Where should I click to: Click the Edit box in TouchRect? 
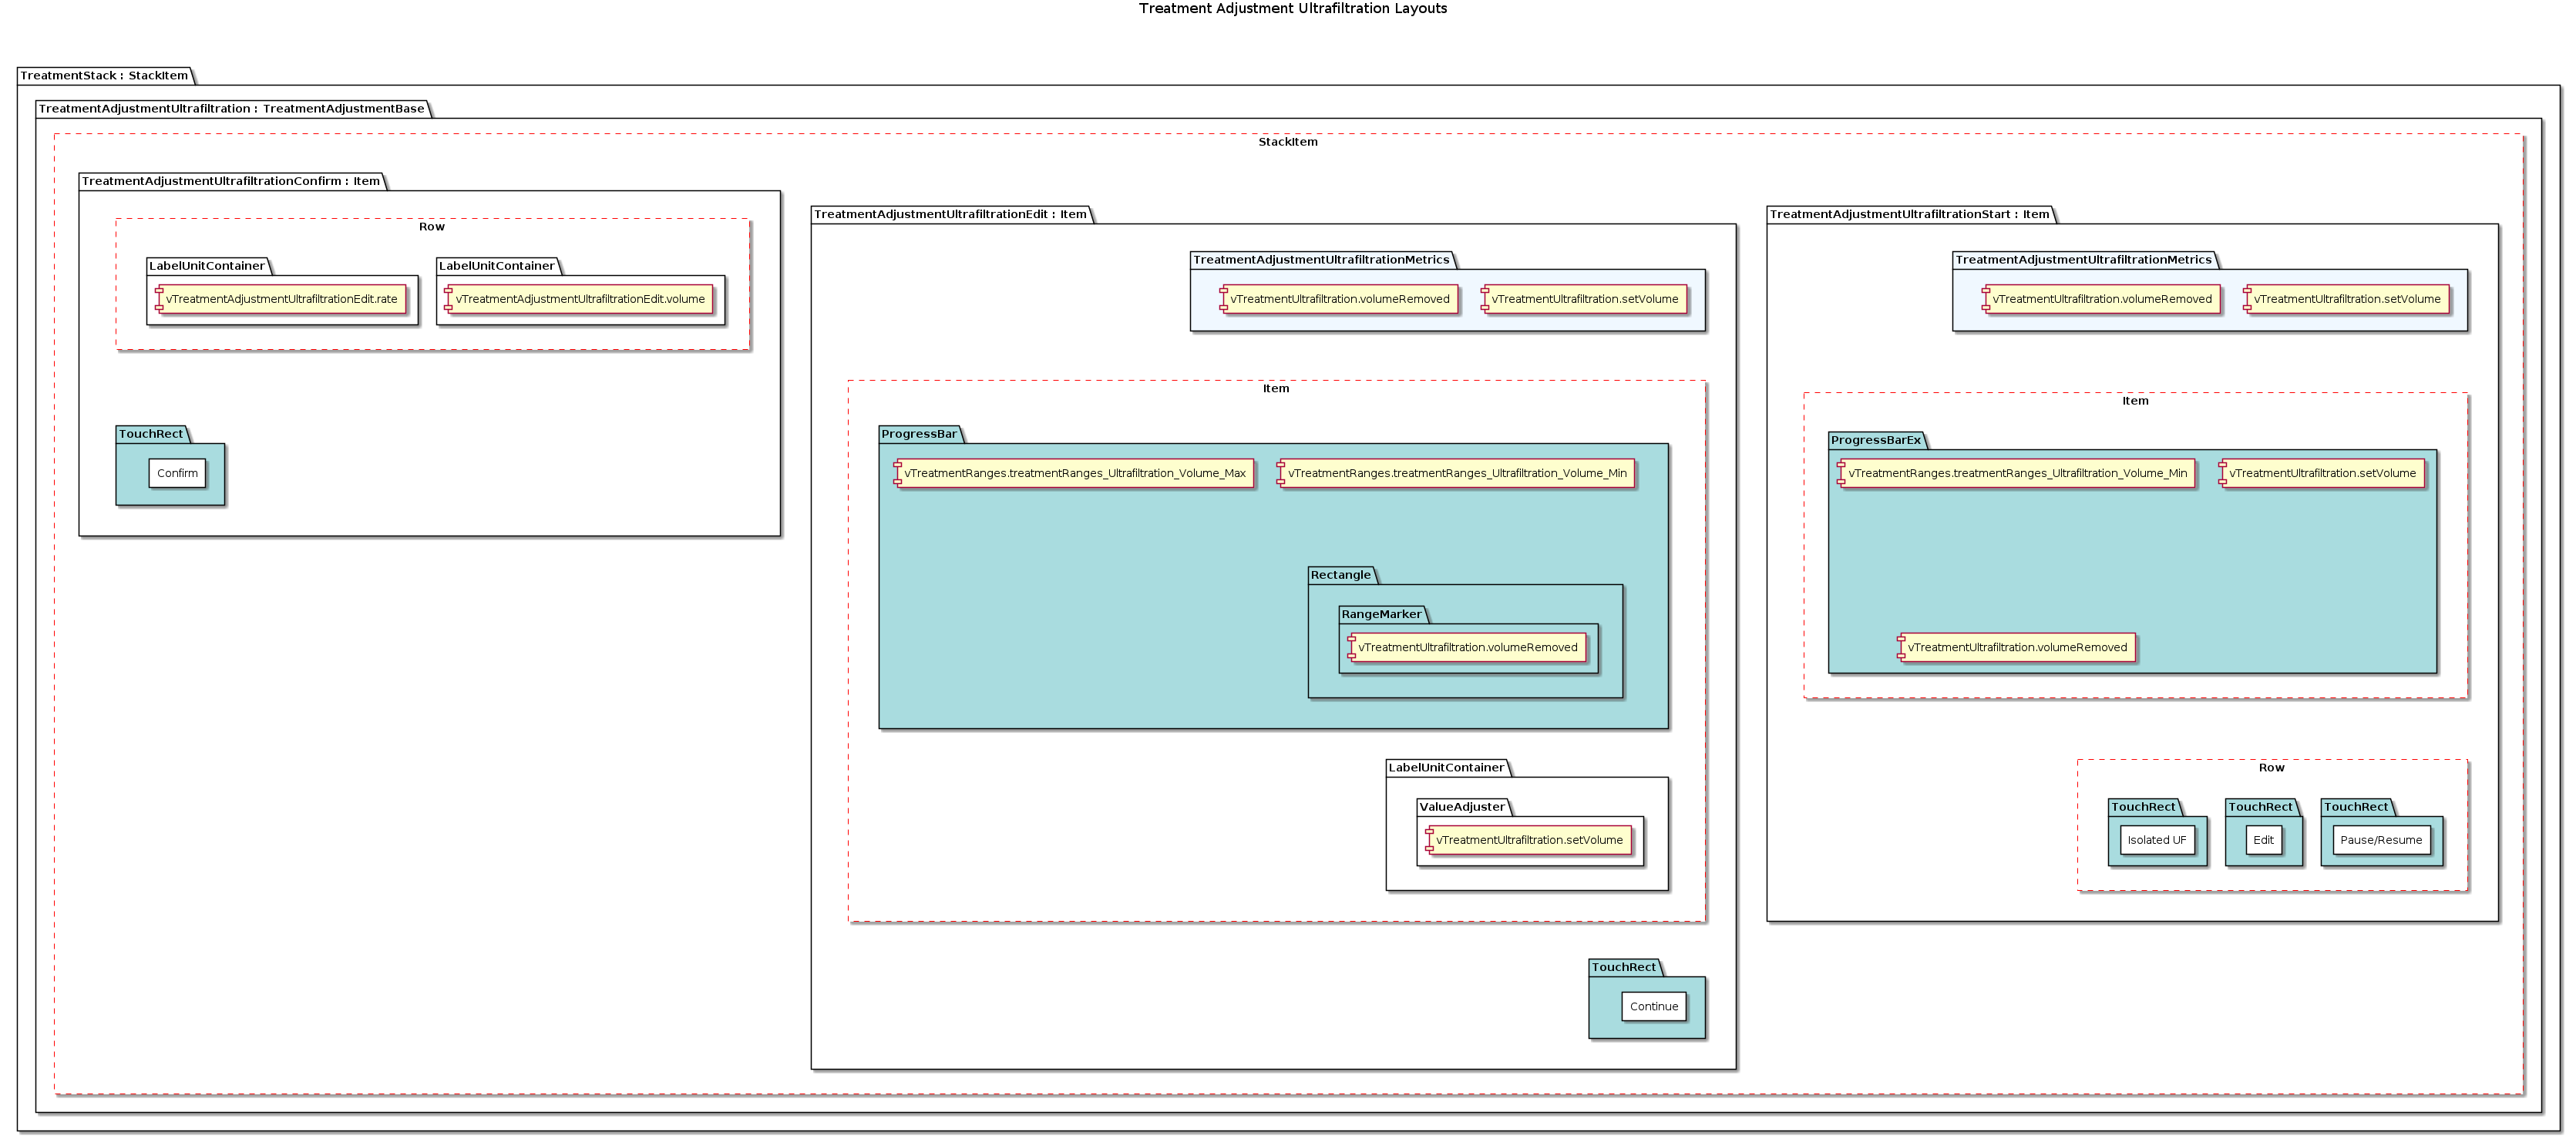click(2263, 840)
